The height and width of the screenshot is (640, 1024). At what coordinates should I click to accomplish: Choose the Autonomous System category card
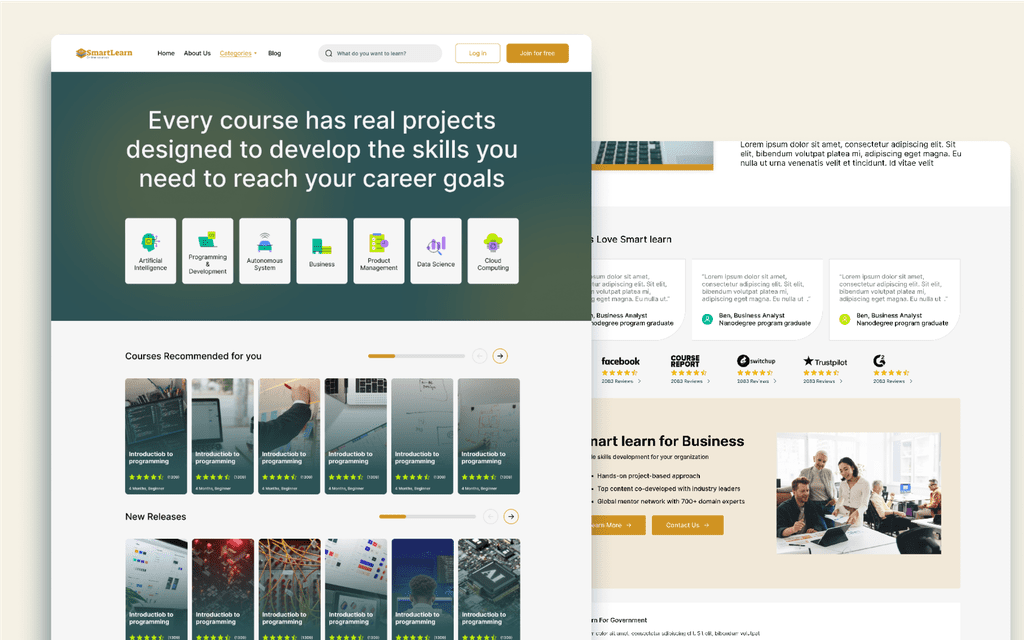tap(264, 251)
